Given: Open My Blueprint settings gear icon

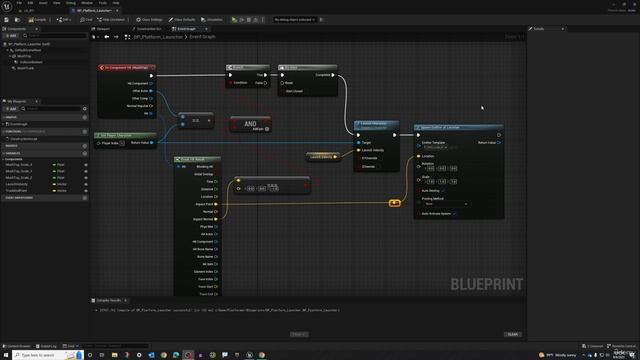Looking at the screenshot, I should (85, 109).
